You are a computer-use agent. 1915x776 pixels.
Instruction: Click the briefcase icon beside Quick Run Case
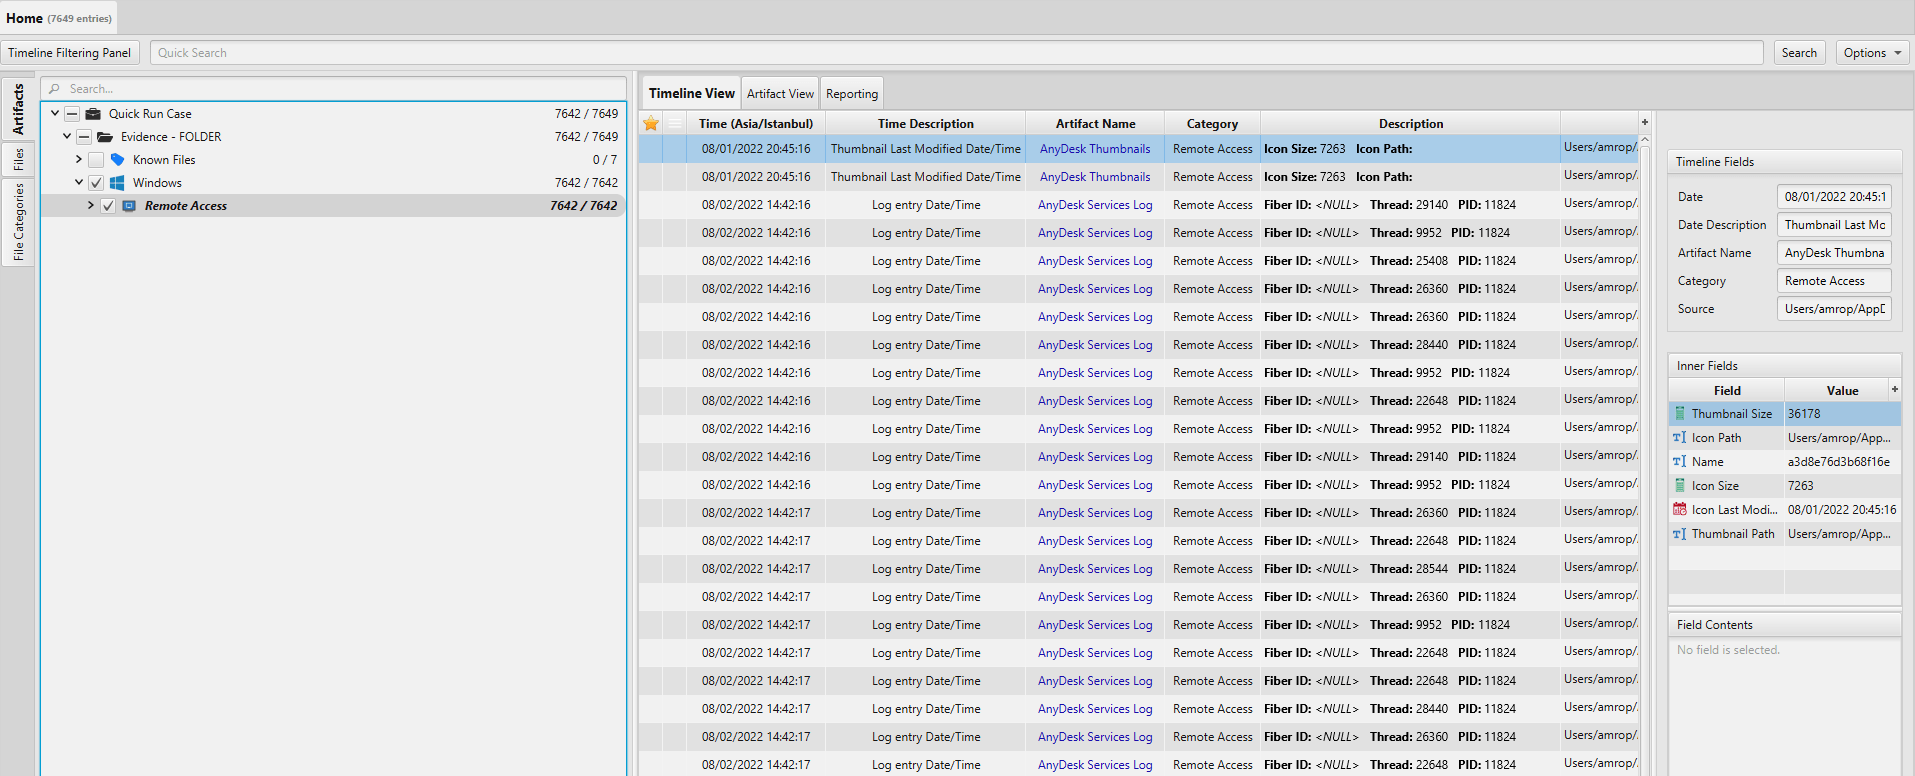click(x=93, y=114)
